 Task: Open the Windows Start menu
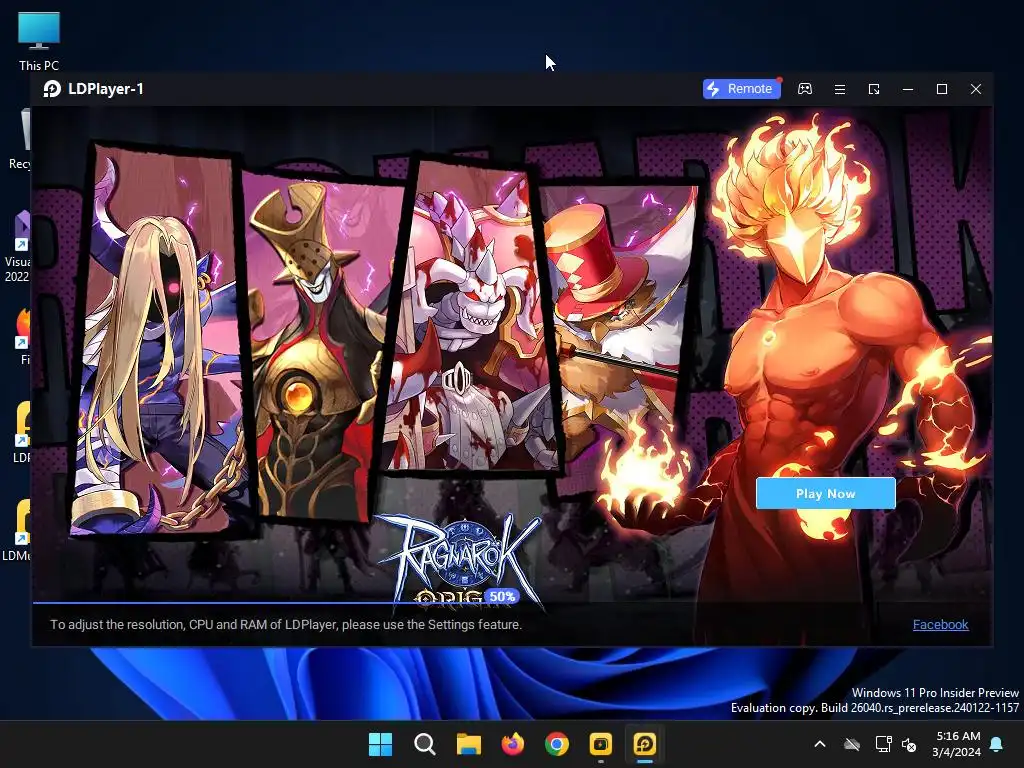[380, 744]
